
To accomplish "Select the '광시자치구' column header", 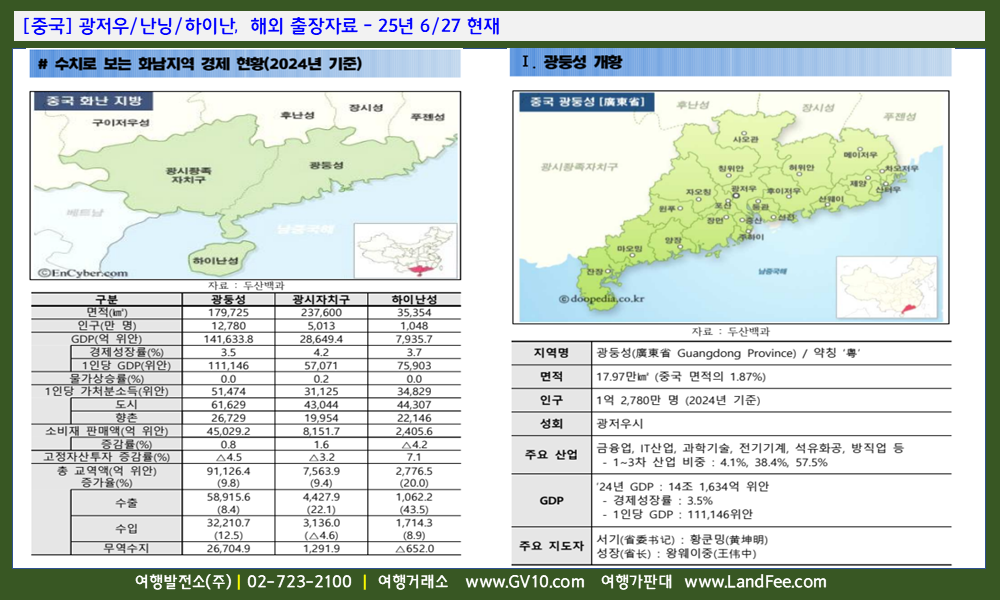I will tap(321, 299).
